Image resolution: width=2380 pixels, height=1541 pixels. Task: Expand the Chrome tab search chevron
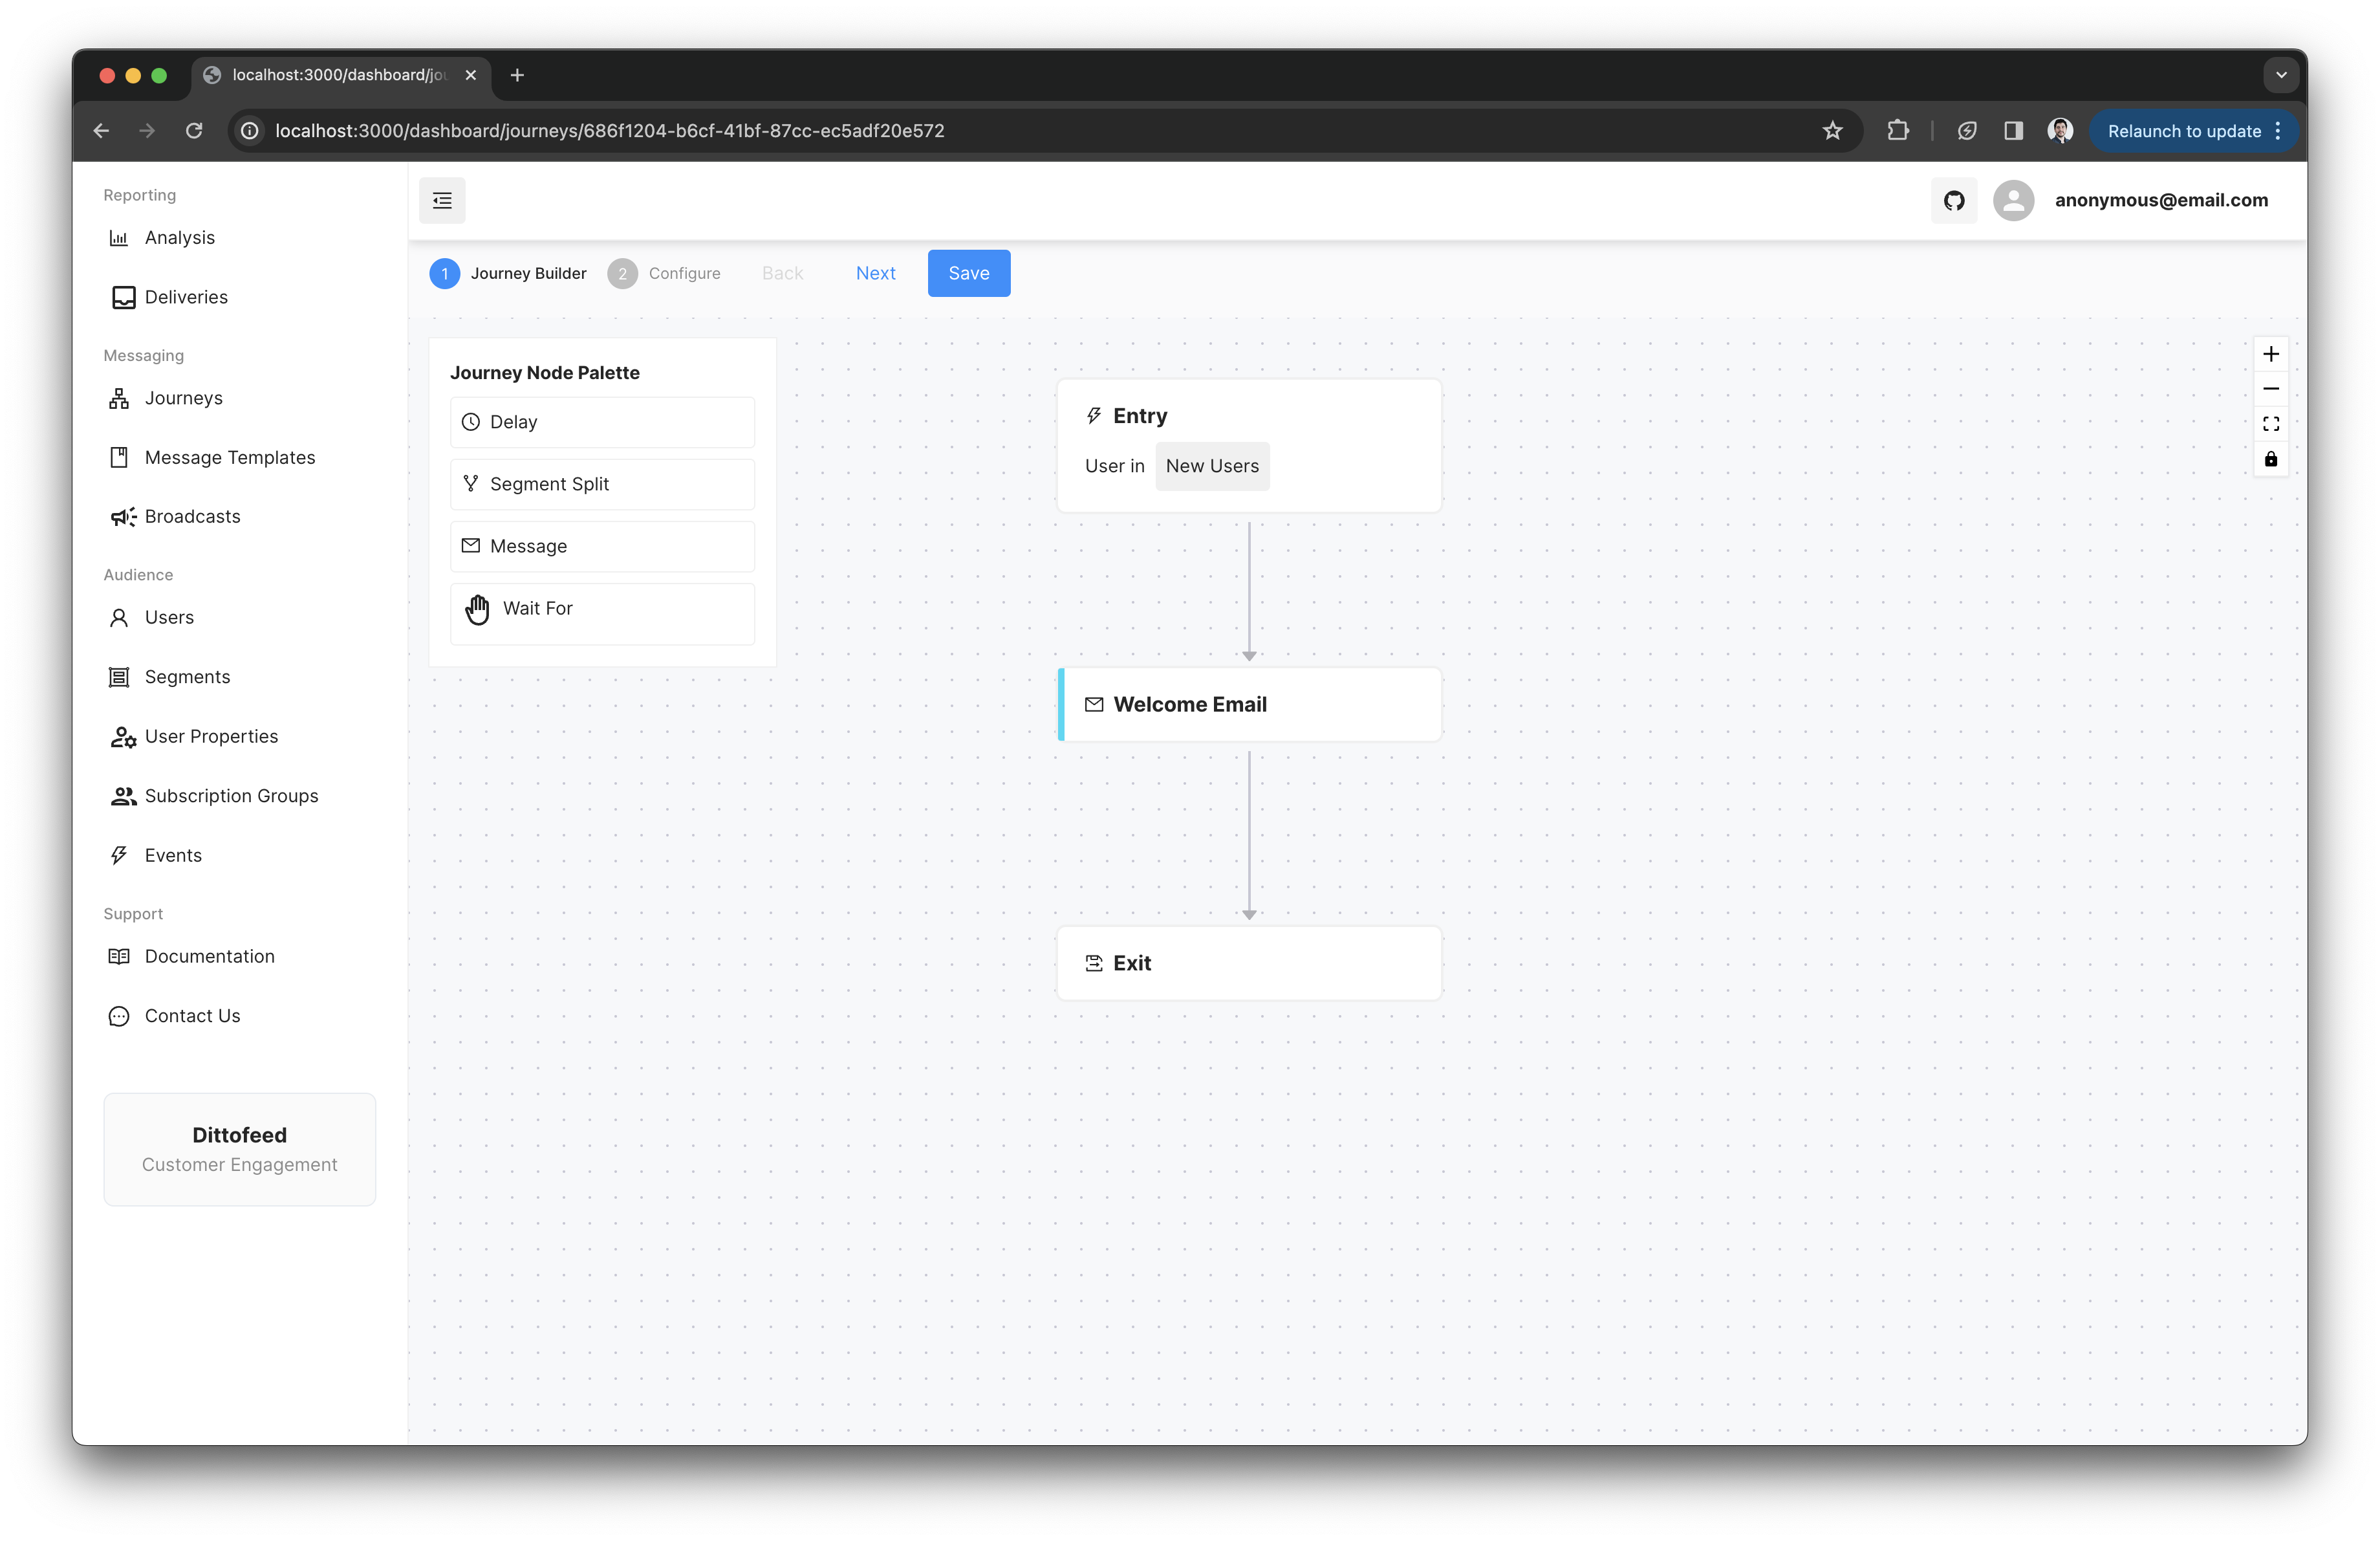pos(2280,75)
